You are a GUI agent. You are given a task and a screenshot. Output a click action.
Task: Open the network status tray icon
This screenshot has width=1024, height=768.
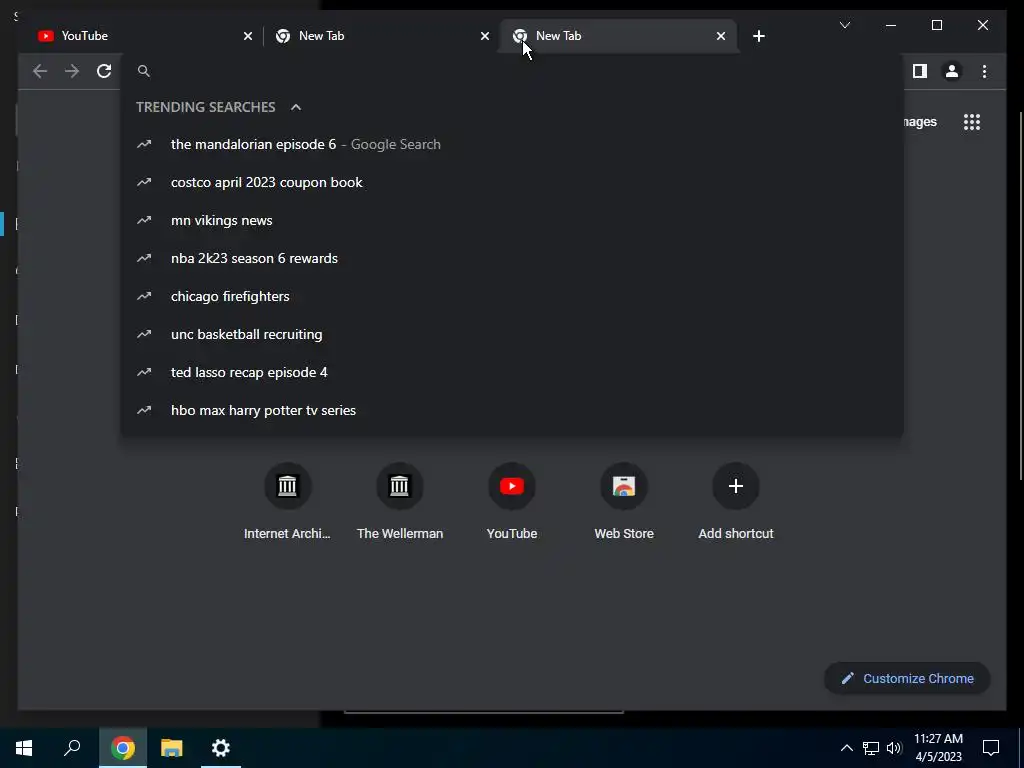tap(871, 748)
